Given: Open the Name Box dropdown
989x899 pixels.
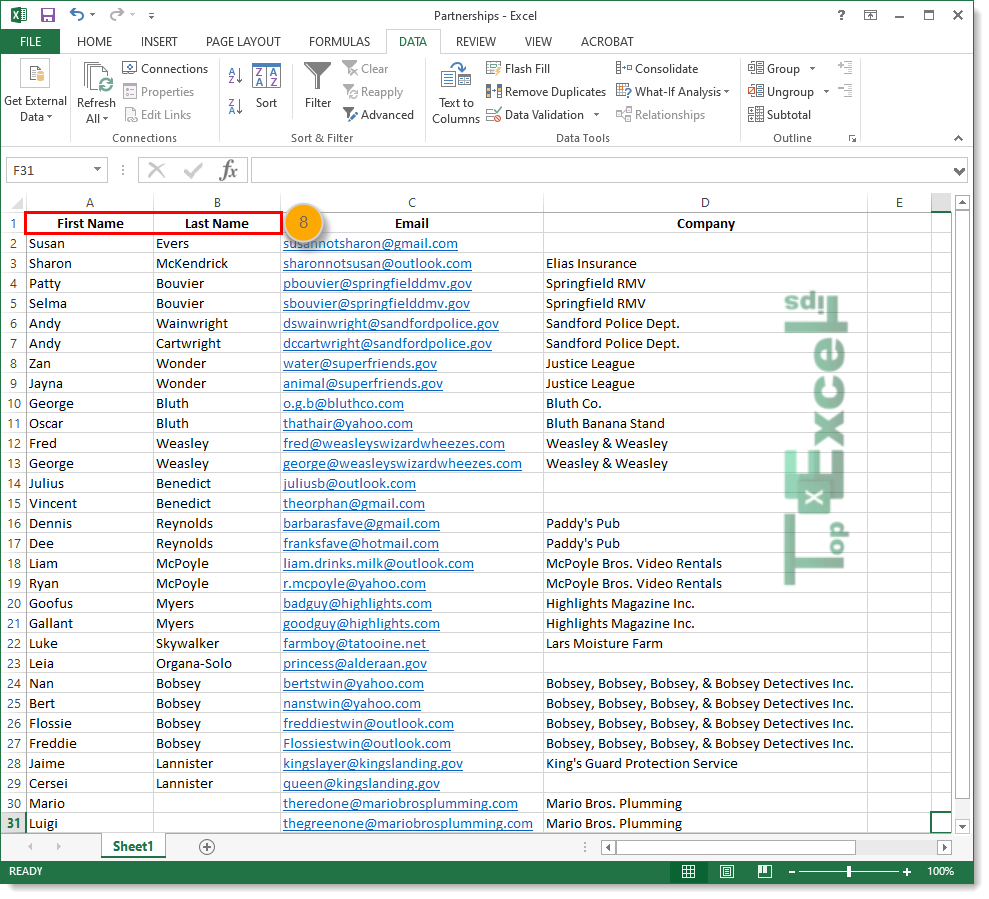Looking at the screenshot, I should point(97,170).
